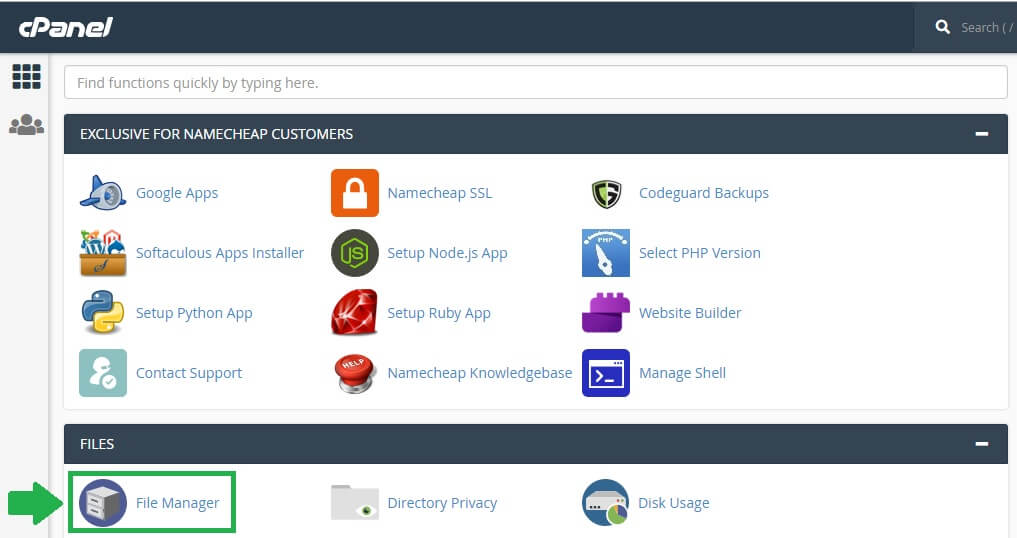
Task: Open the Namecheap Knowledgebase link
Action: coord(480,373)
